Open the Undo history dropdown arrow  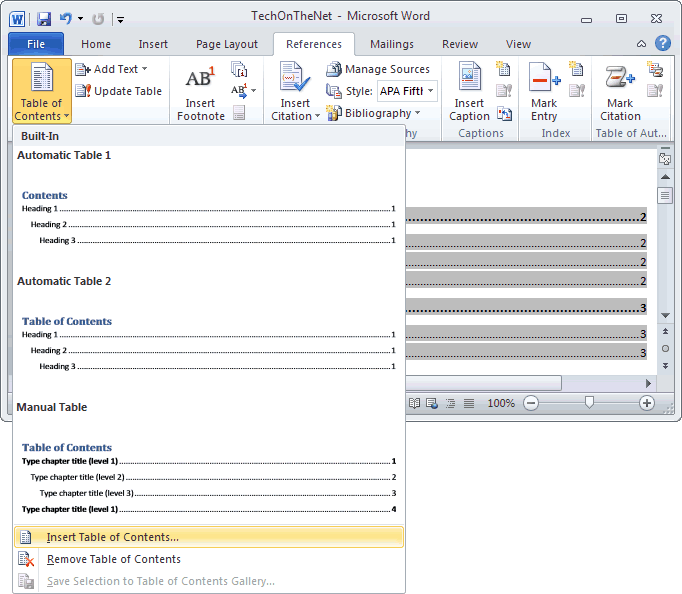click(80, 19)
